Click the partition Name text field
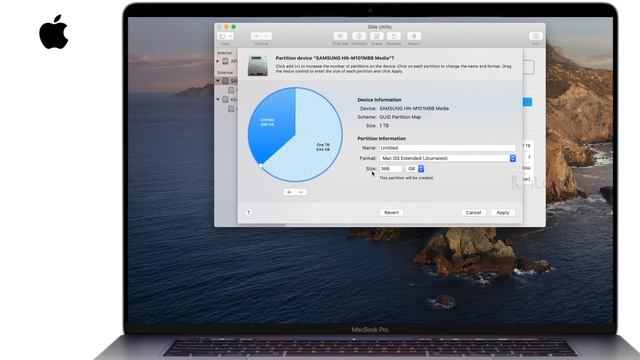The height and width of the screenshot is (360, 640). (x=447, y=148)
